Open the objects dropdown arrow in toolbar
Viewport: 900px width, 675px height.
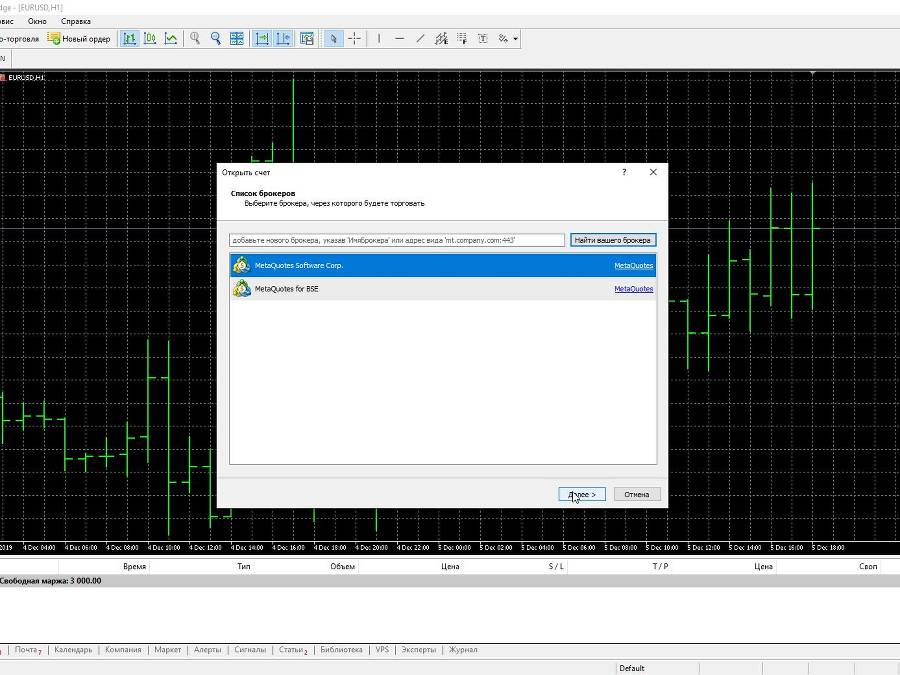[516, 39]
